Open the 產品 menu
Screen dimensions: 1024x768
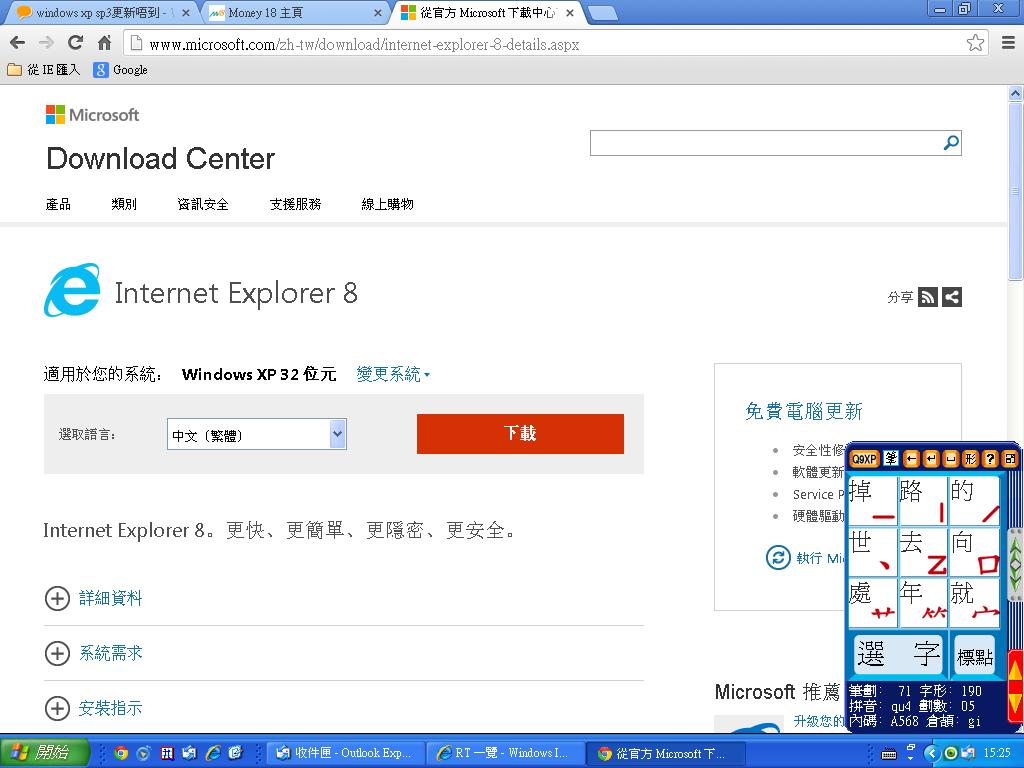pos(58,204)
